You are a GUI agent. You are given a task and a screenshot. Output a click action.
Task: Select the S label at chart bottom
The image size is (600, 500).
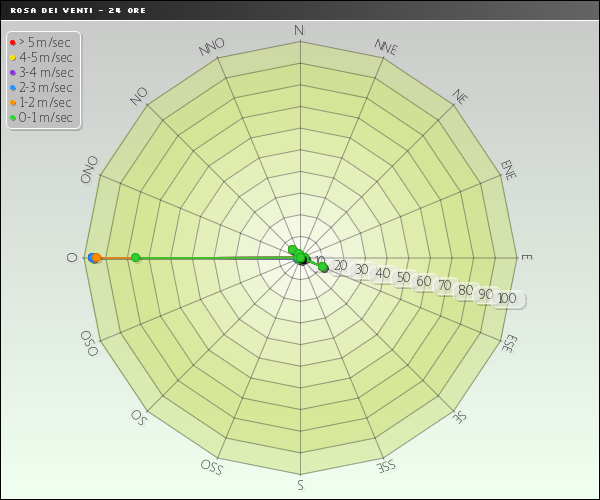(300, 485)
